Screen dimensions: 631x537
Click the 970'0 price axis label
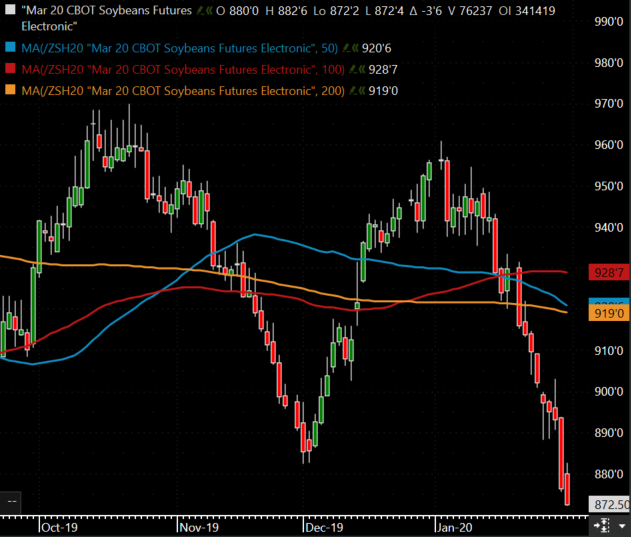[609, 104]
